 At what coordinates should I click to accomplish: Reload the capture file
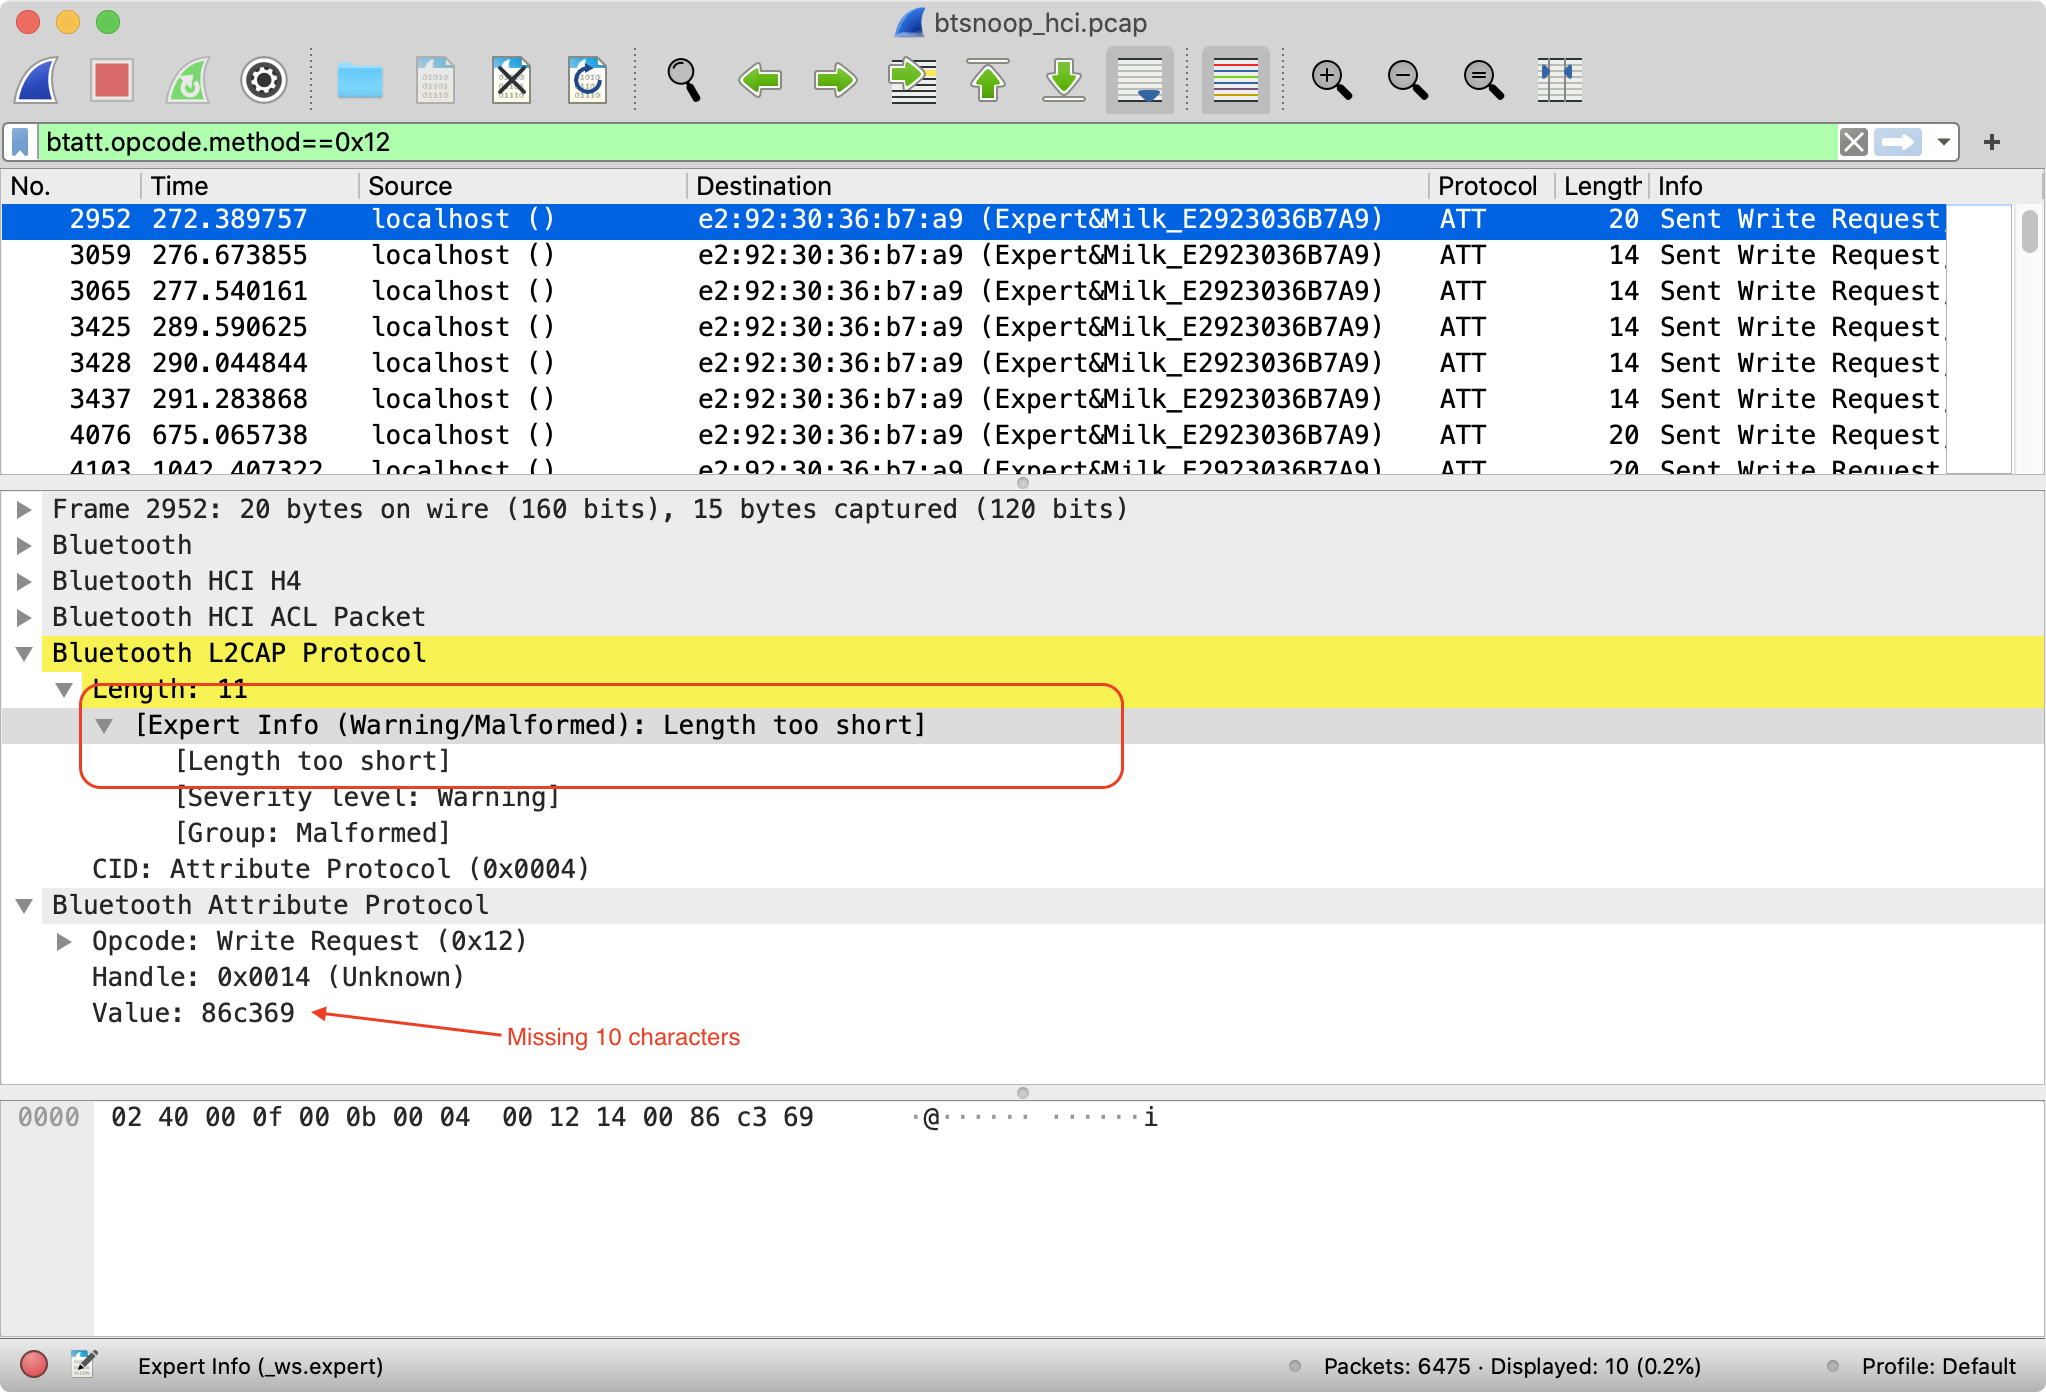tap(588, 80)
